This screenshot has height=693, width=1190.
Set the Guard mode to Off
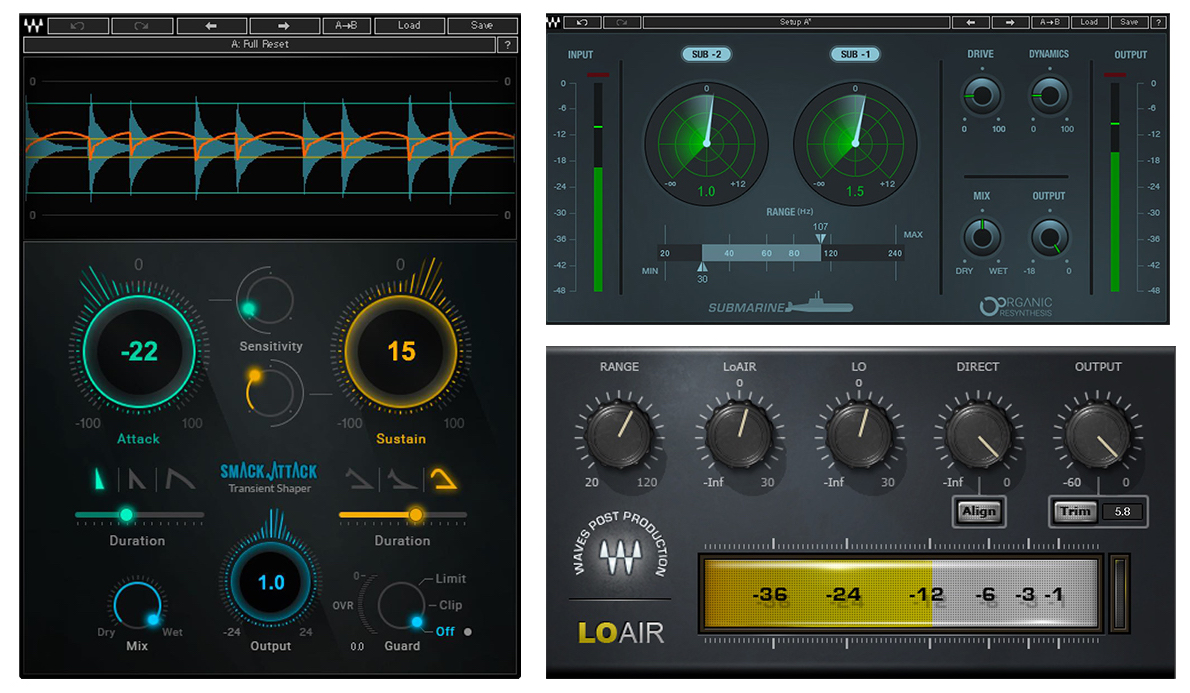pos(445,632)
